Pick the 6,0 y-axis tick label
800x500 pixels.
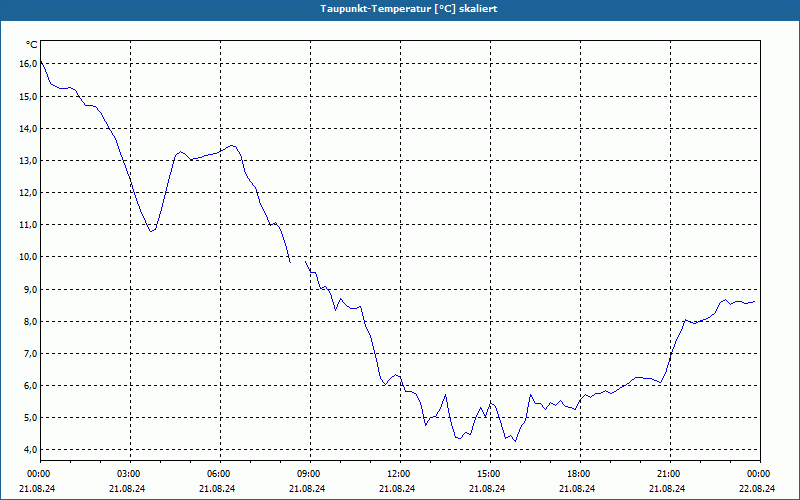30,386
